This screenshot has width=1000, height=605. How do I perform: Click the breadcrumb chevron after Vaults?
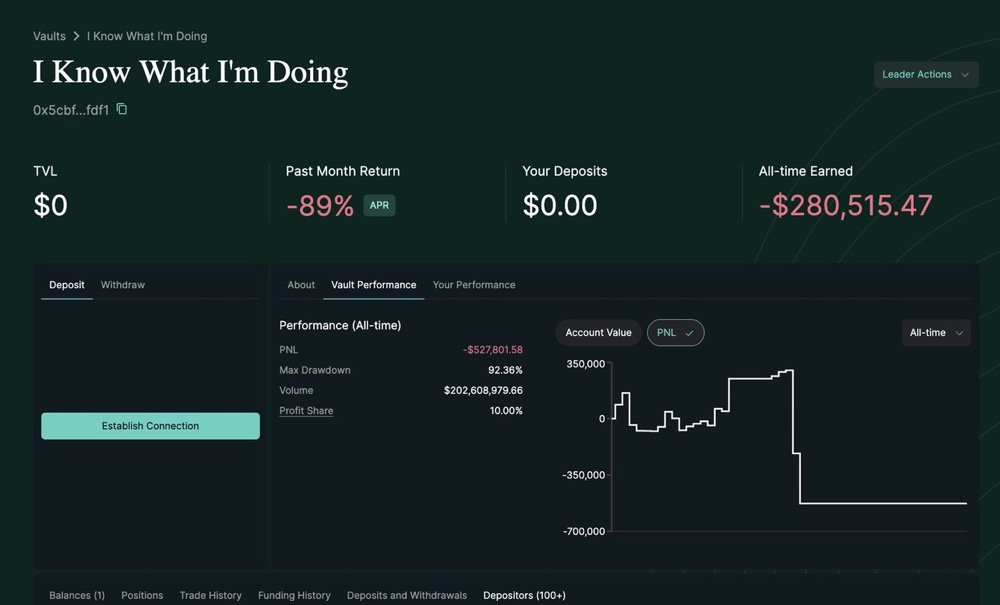point(76,36)
